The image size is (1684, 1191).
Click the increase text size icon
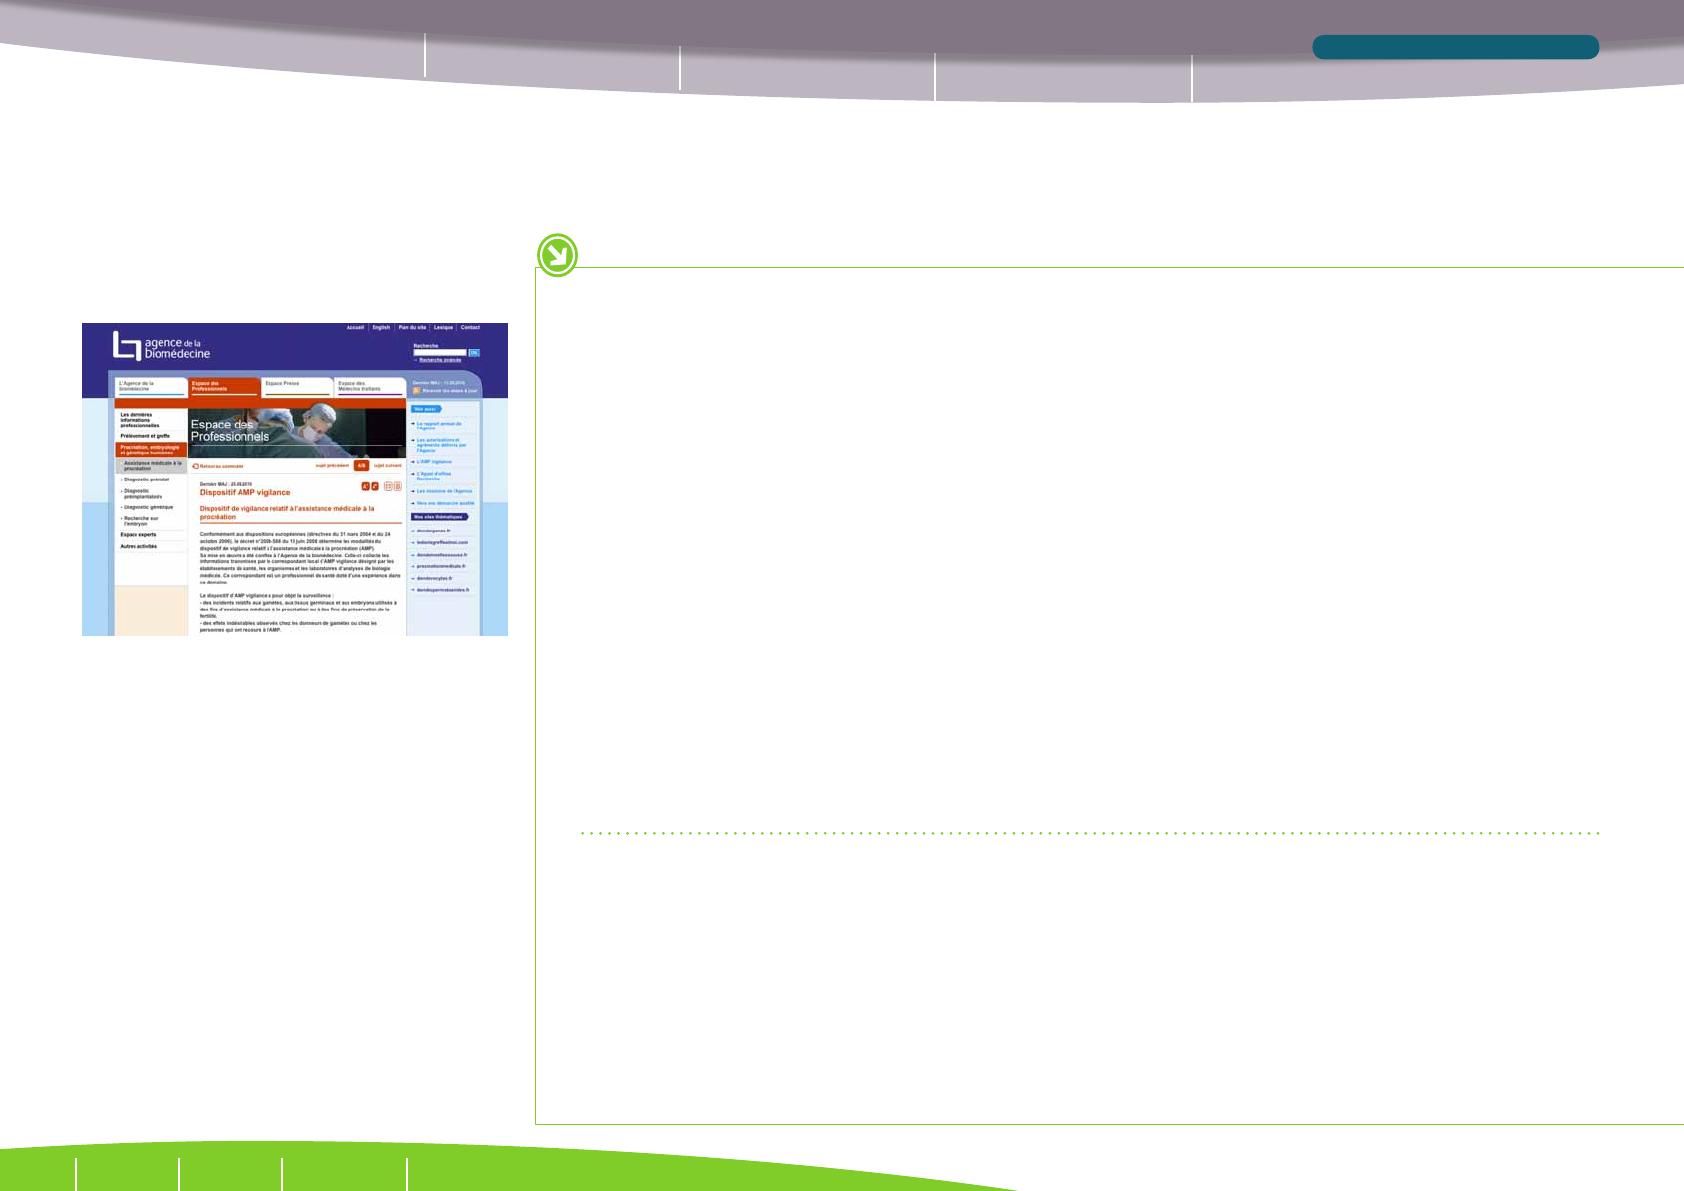[x=366, y=486]
